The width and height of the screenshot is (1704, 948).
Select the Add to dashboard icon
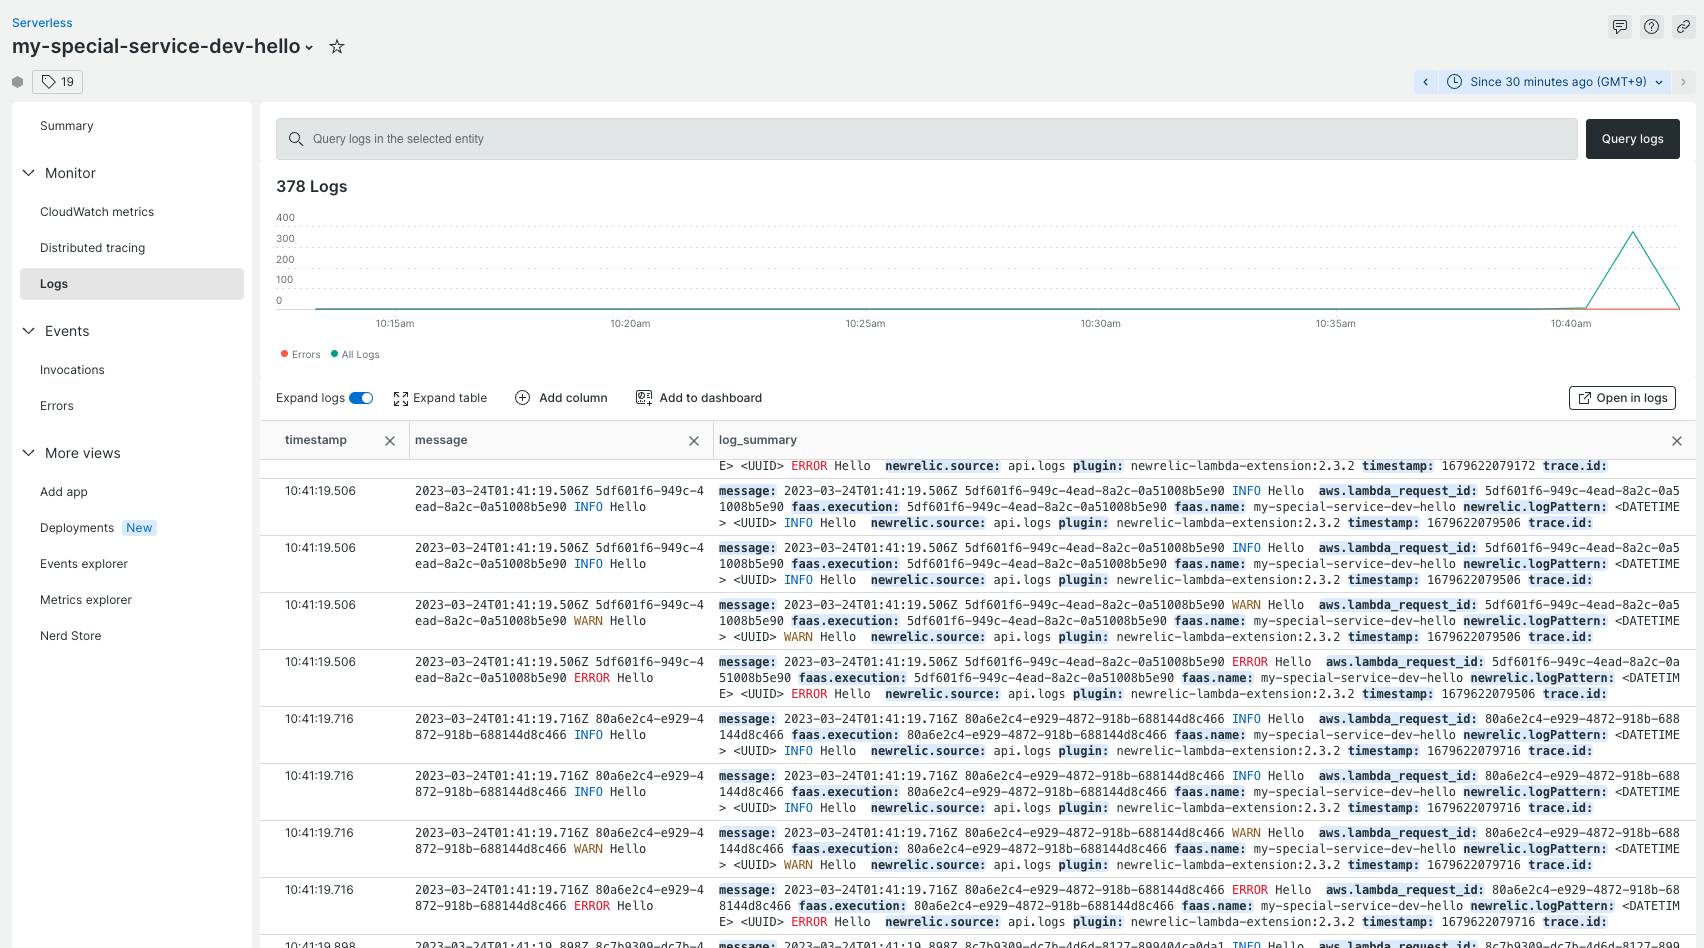644,397
